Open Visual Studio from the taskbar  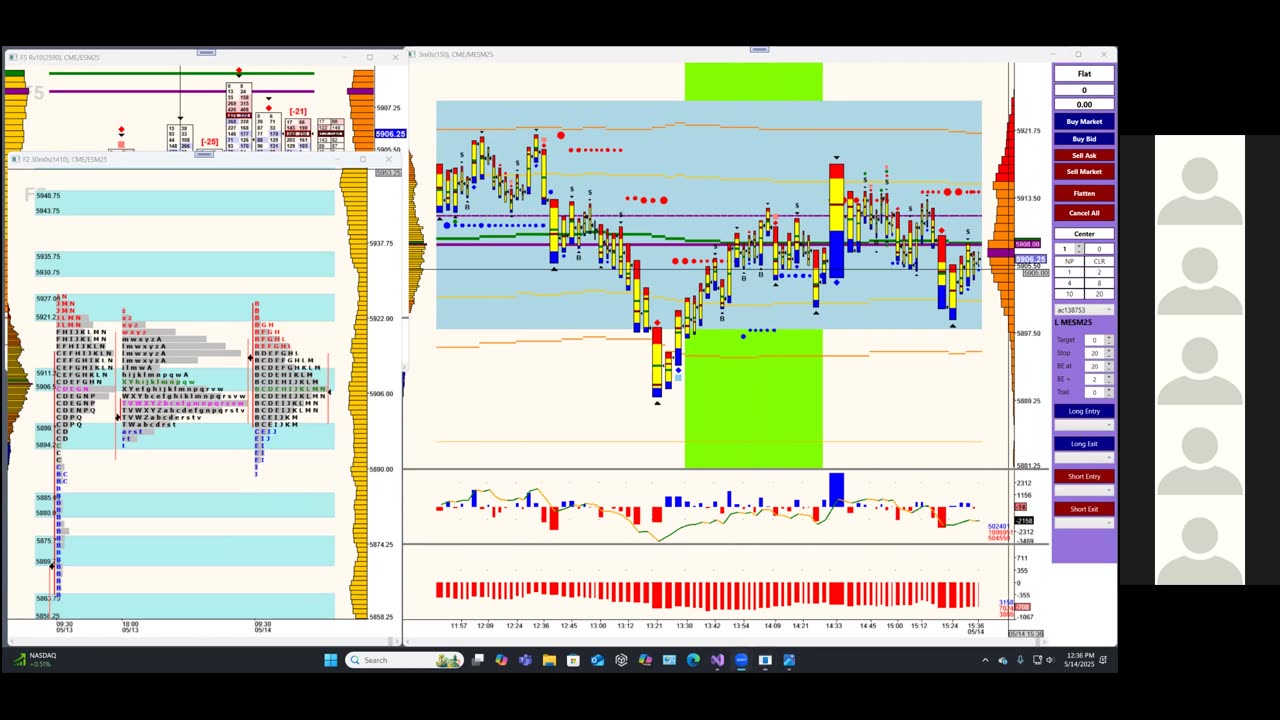[717, 660]
